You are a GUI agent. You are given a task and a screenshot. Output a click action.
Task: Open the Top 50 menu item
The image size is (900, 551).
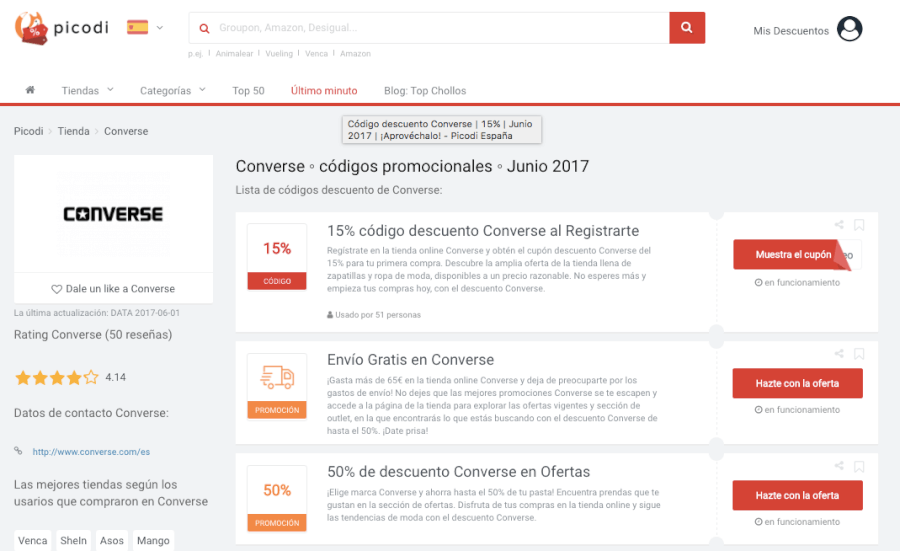pyautogui.click(x=248, y=91)
